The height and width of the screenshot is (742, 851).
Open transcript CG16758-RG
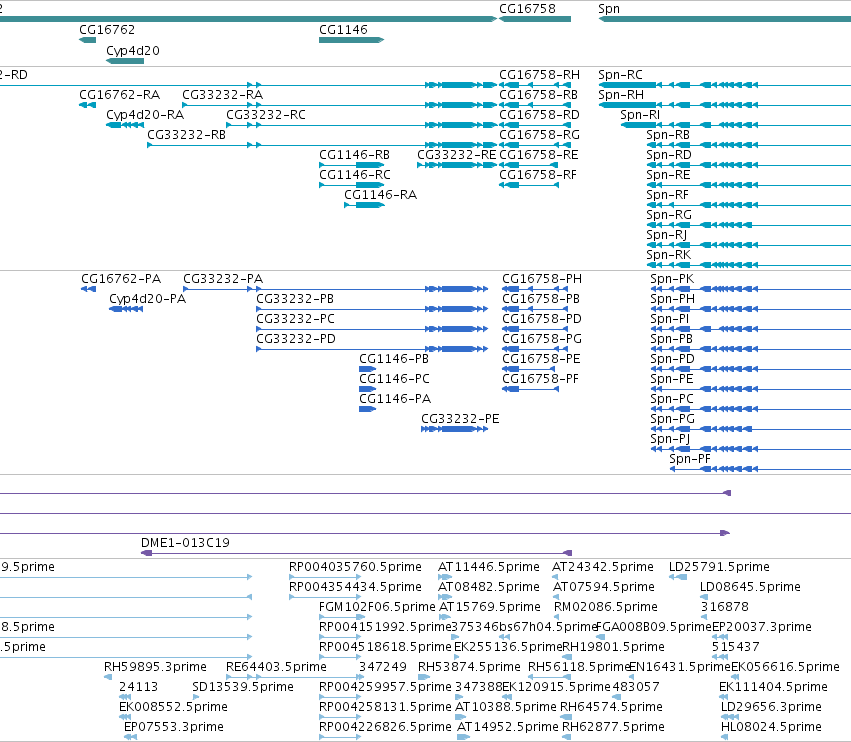pyautogui.click(x=539, y=135)
